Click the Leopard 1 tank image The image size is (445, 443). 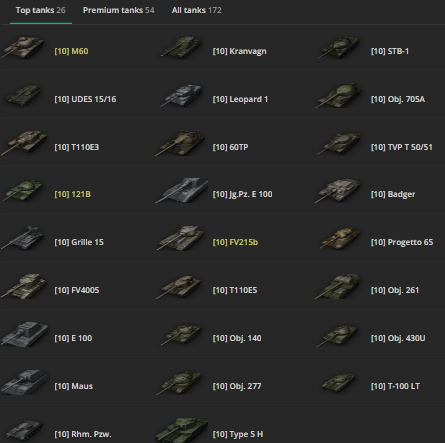181,96
